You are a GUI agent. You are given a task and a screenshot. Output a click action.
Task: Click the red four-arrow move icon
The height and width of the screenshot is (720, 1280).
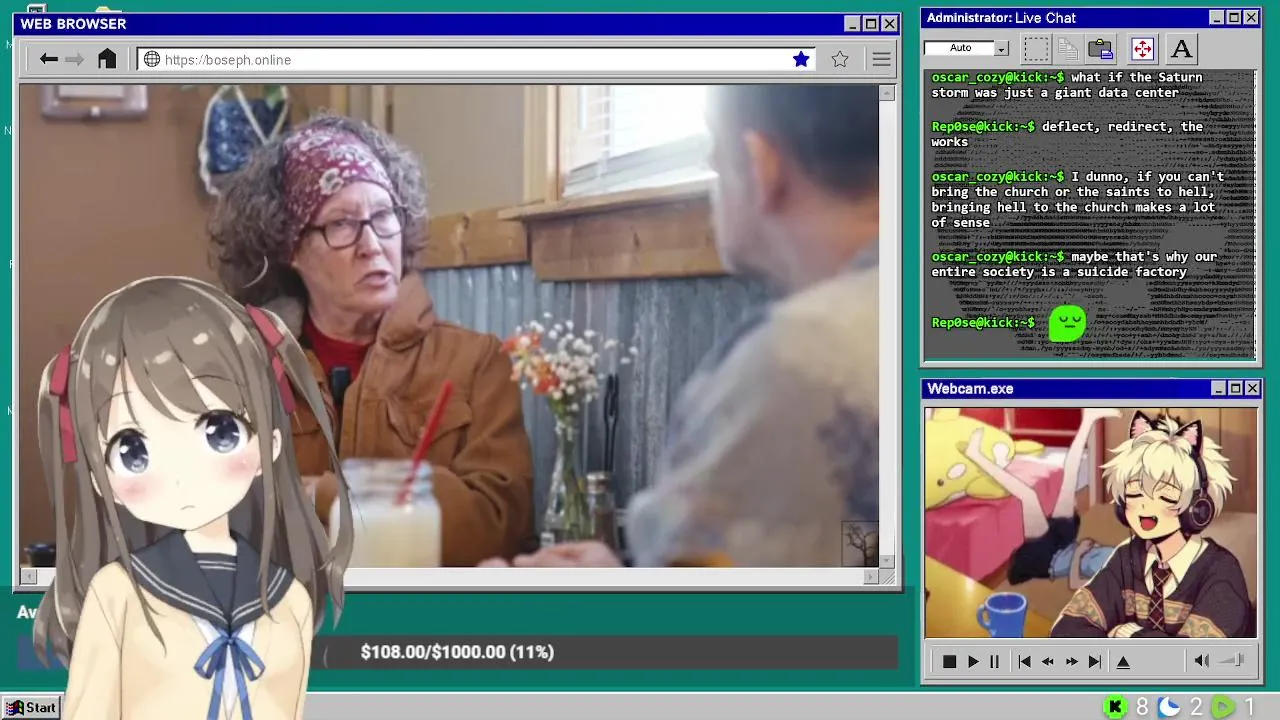pyautogui.click(x=1142, y=48)
